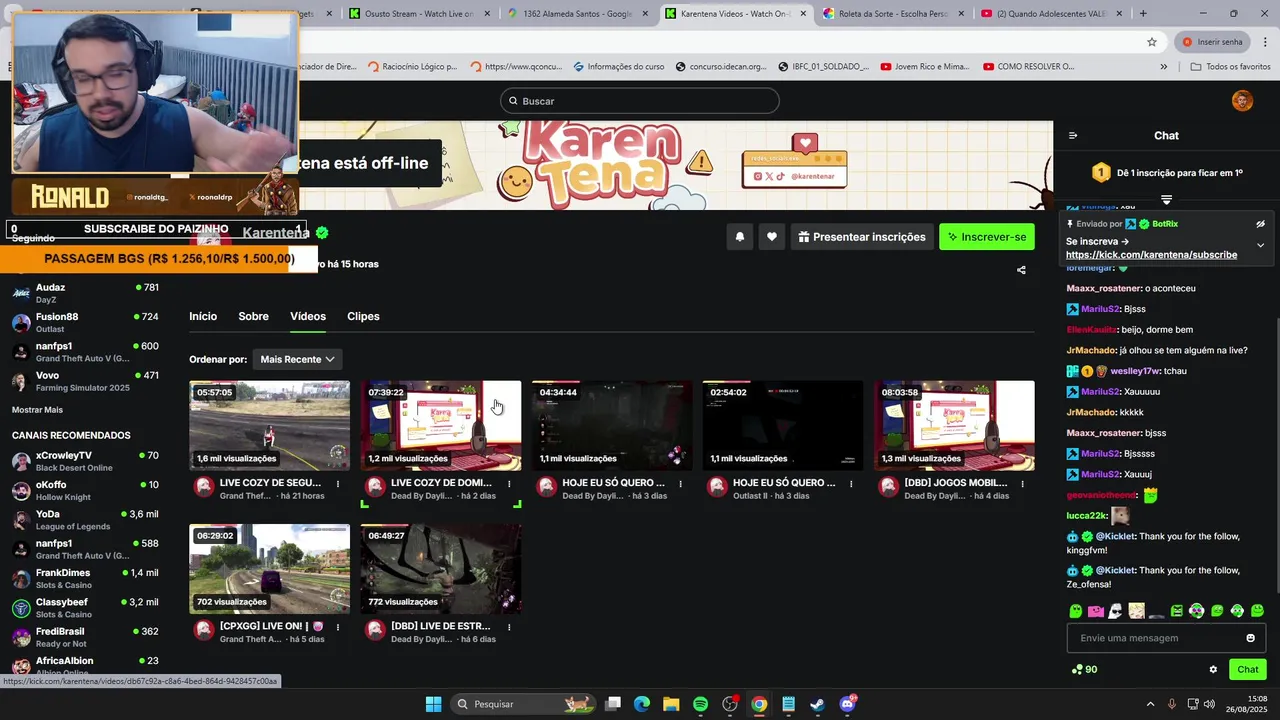This screenshot has width=1280, height=720.
Task: Open the Vovo Farming Simulator channel
Action: click(x=85, y=381)
